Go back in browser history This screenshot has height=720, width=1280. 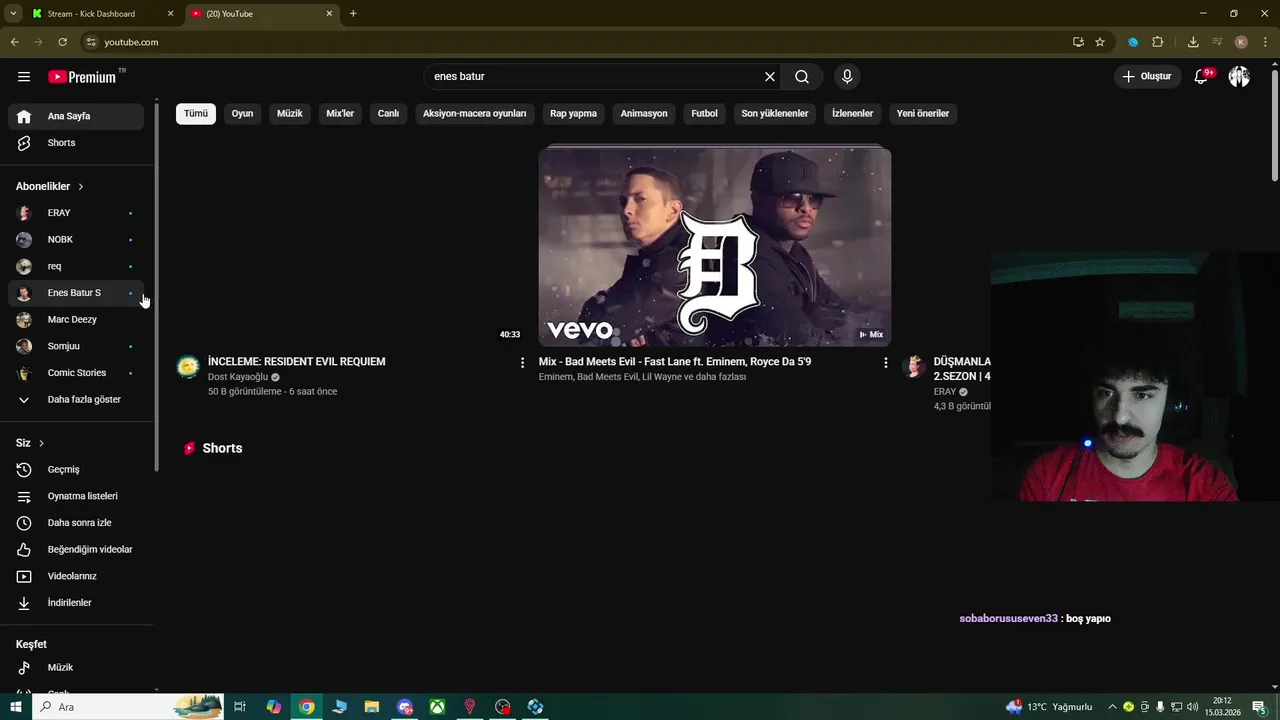click(14, 42)
